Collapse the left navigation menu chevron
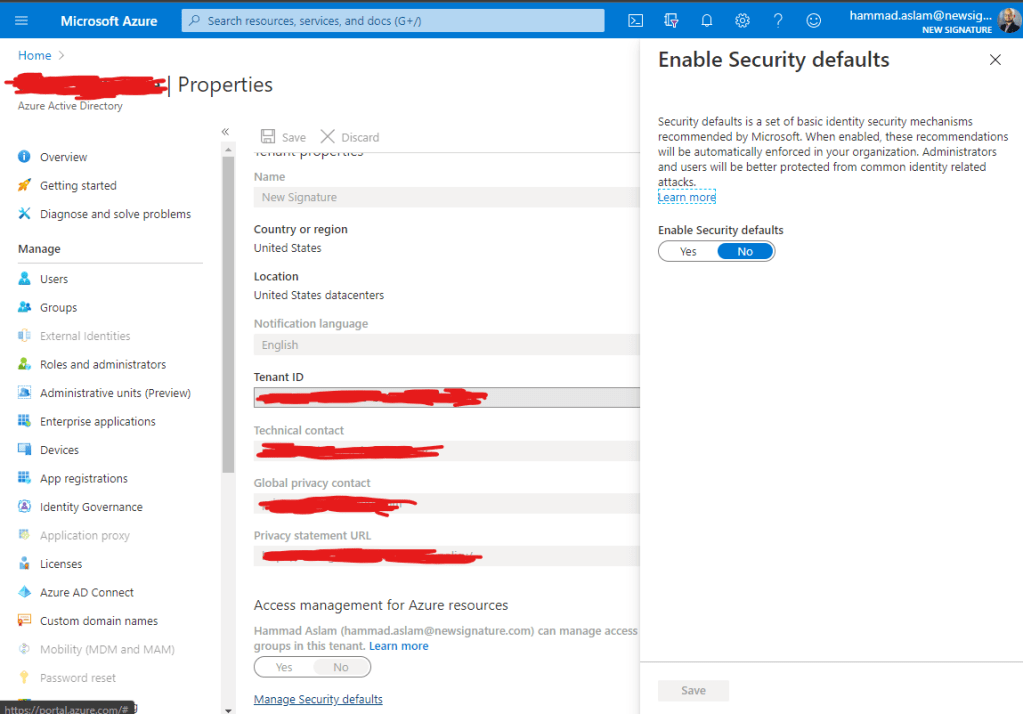 click(225, 132)
